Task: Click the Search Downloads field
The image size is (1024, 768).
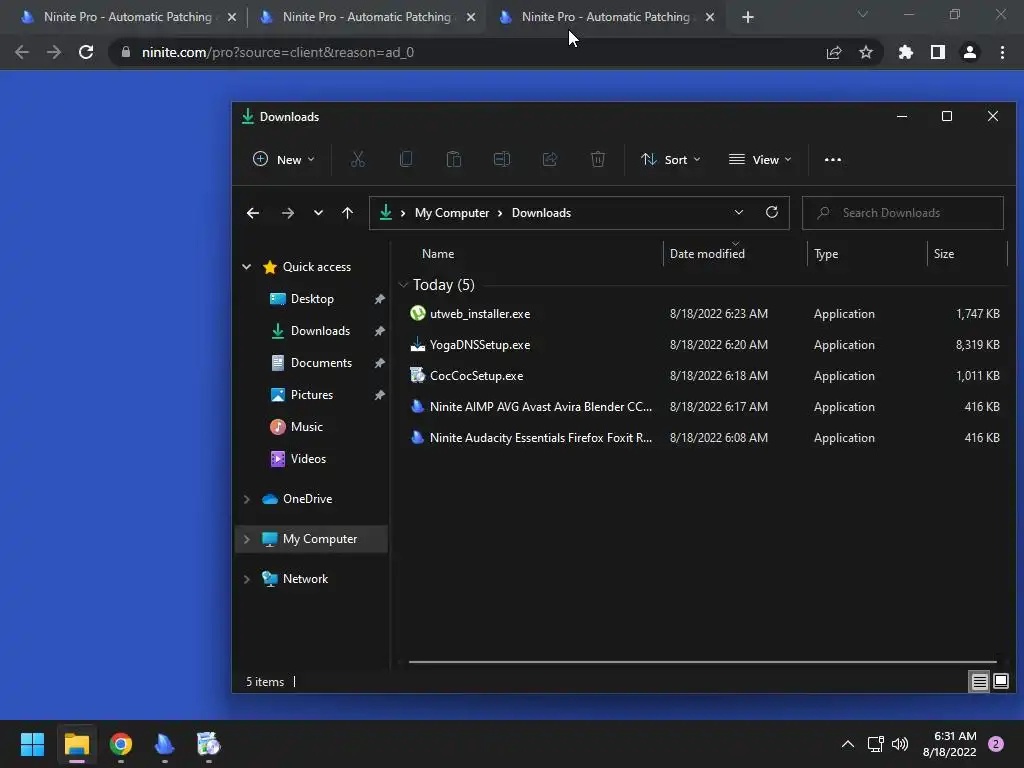Action: [x=903, y=213]
